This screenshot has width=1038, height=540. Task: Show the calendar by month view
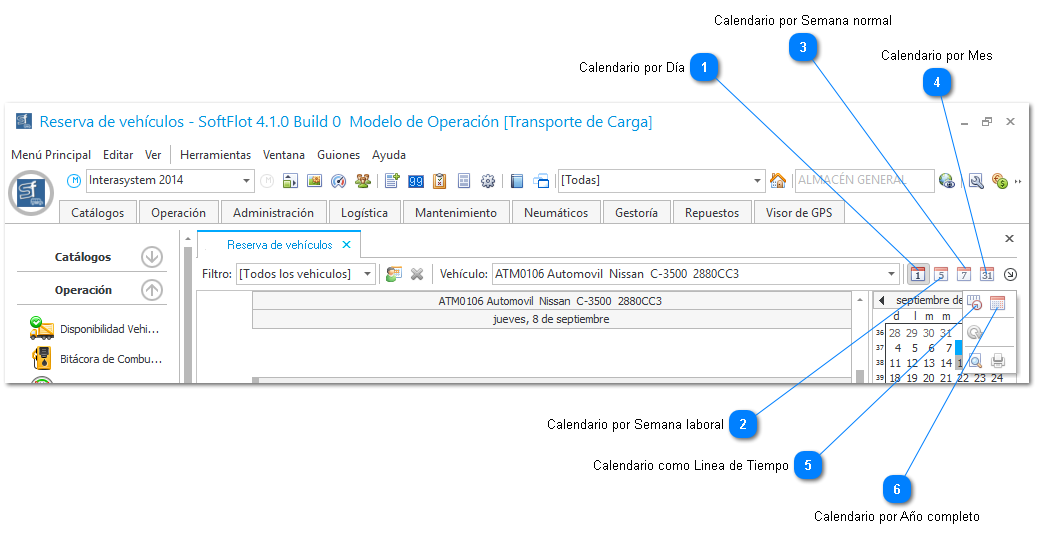click(x=987, y=274)
